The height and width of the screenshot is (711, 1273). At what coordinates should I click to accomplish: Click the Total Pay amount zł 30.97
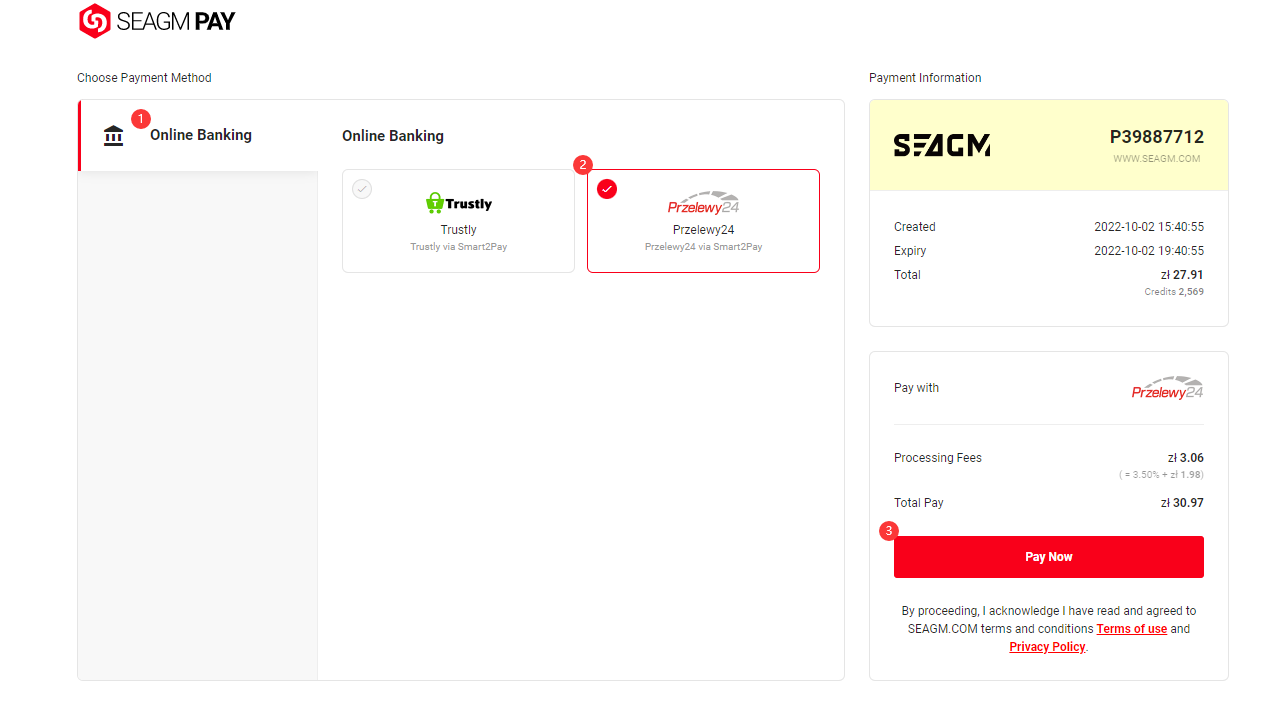click(1182, 503)
